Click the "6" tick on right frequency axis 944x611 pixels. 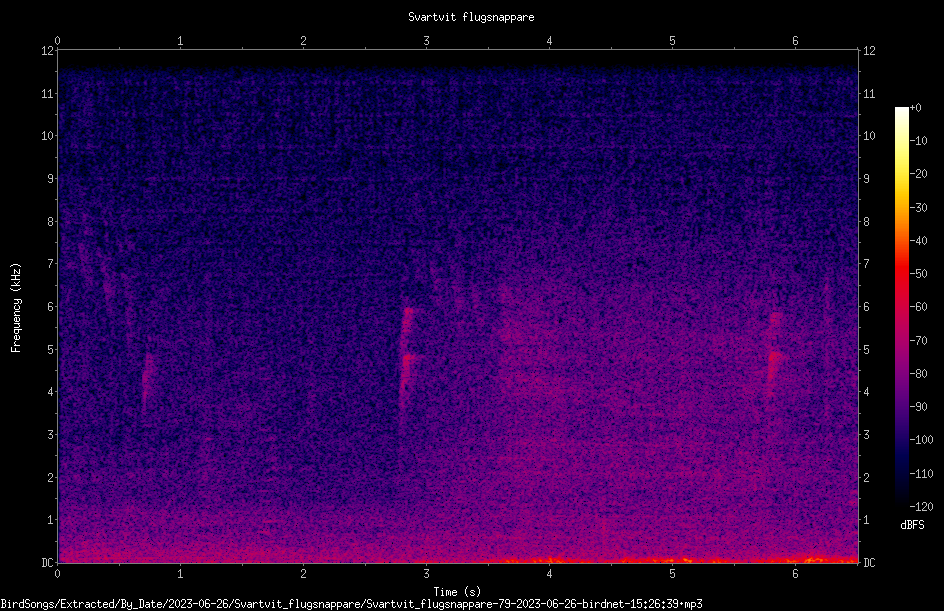tap(866, 307)
